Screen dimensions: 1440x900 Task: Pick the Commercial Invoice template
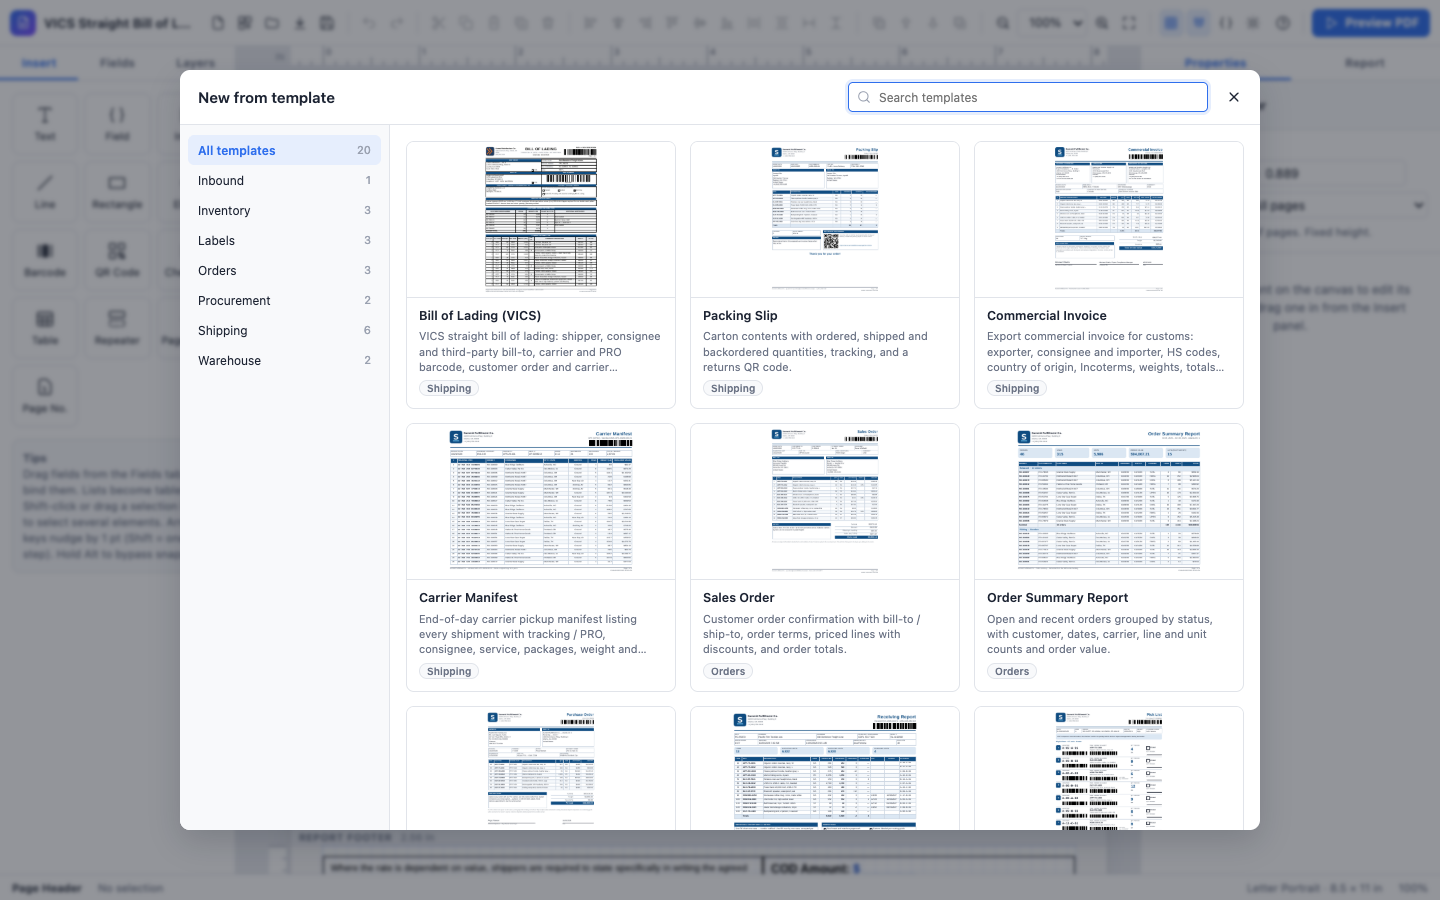click(1109, 275)
